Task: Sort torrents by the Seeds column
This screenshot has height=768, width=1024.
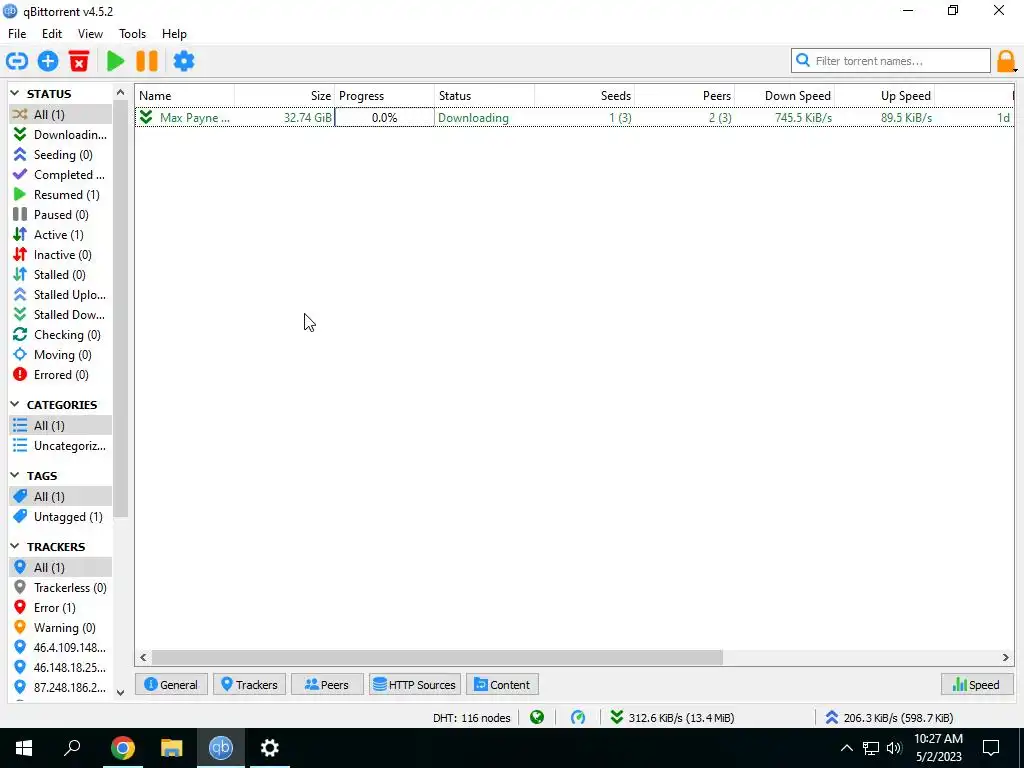Action: [584, 96]
